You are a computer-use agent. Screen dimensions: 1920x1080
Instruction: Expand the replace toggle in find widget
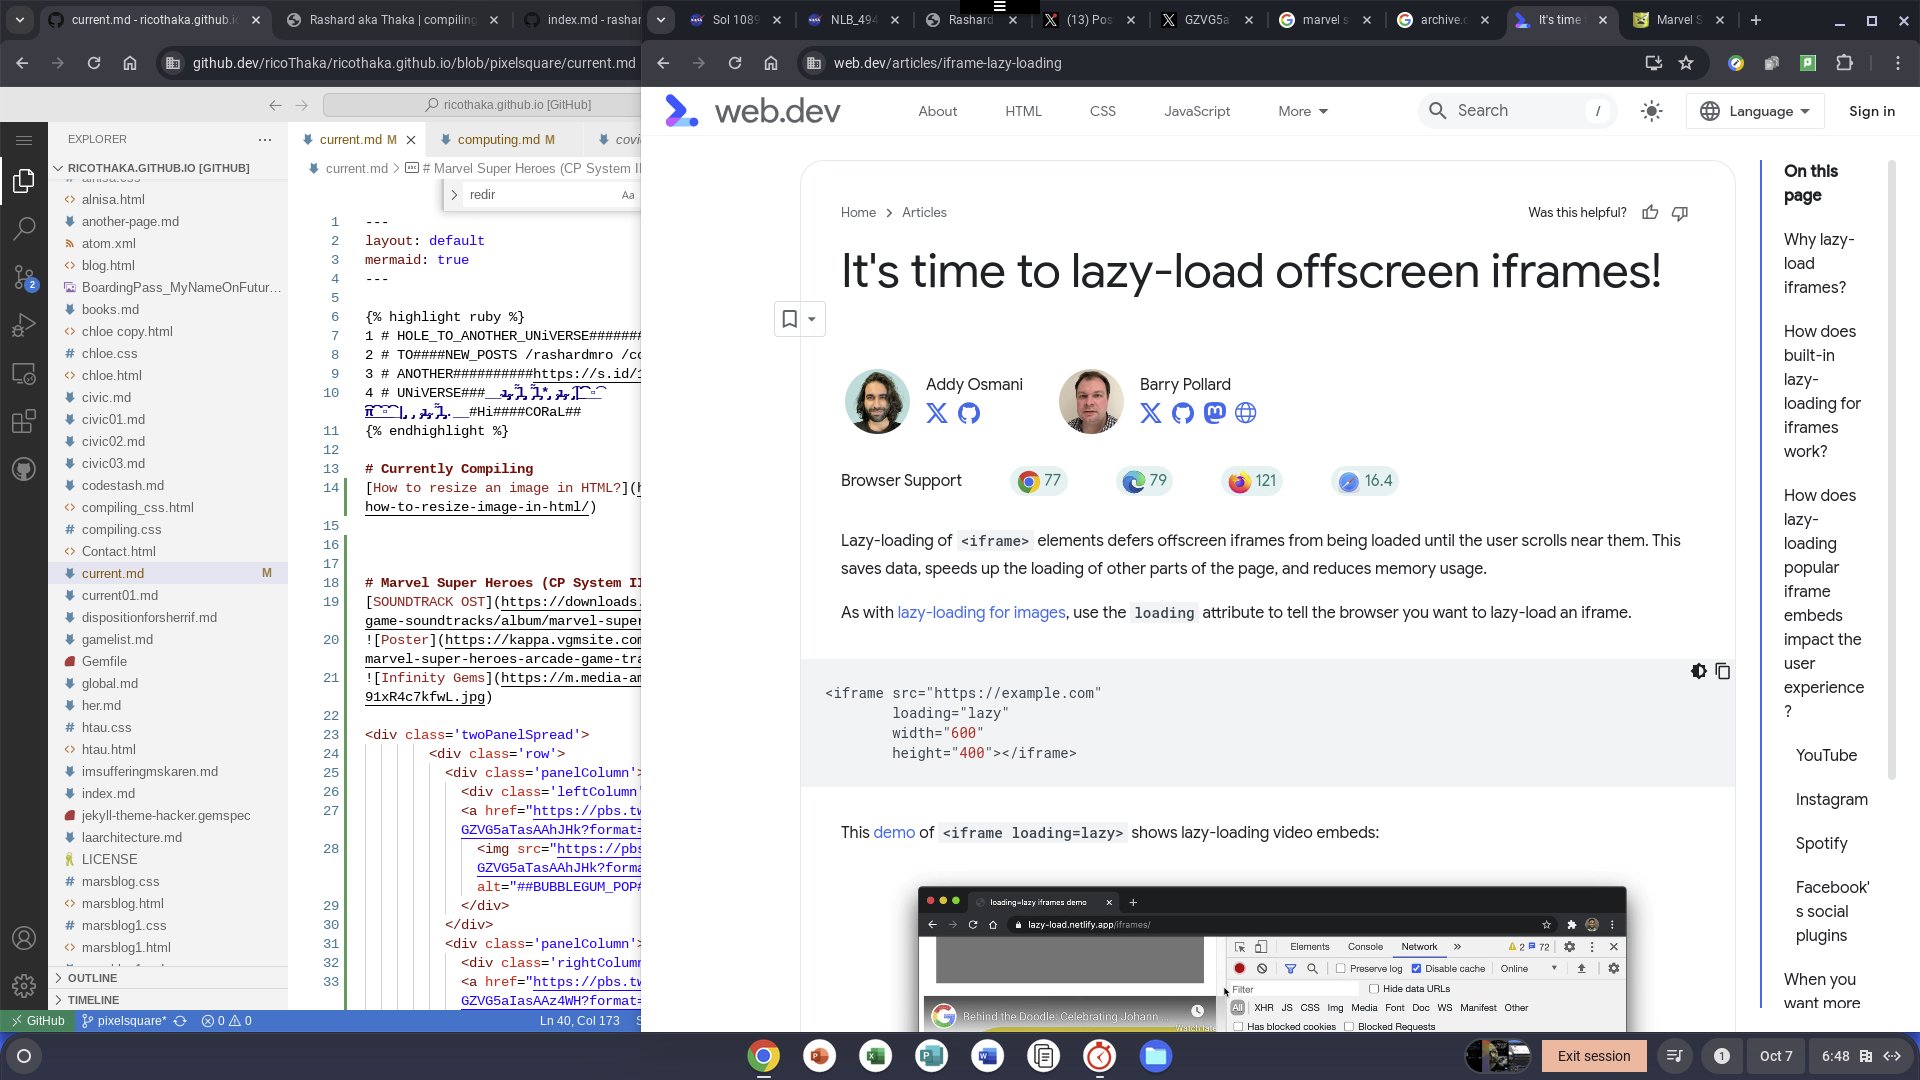pyautogui.click(x=454, y=195)
